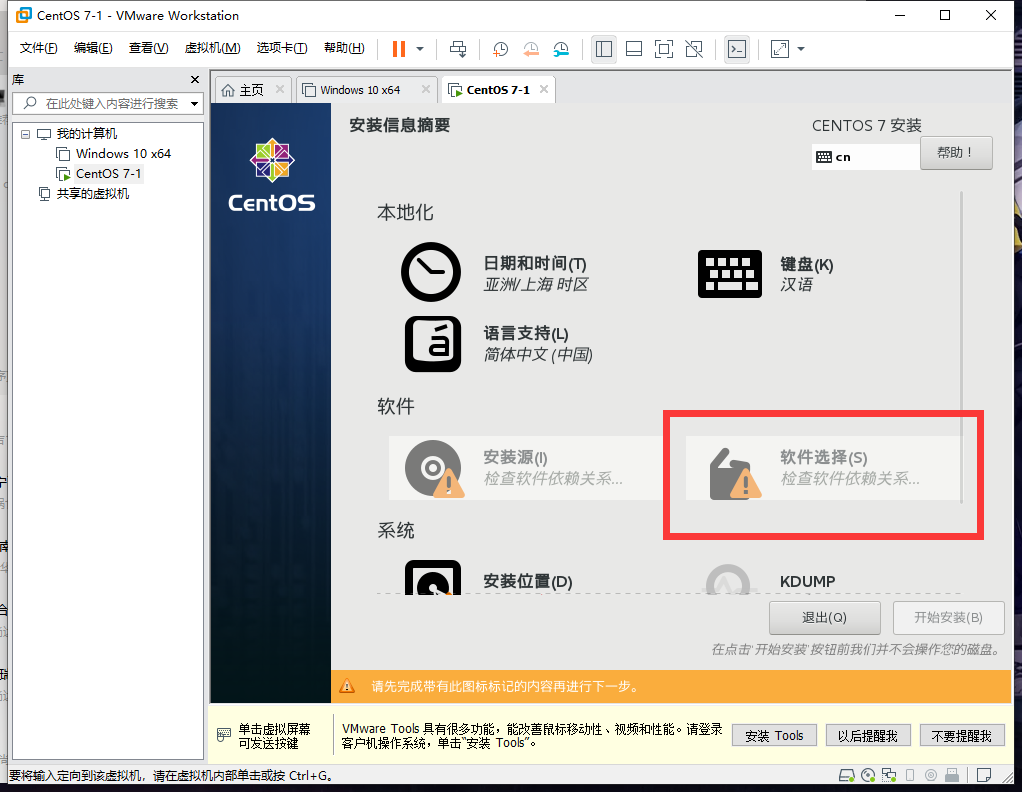Toggle the console view icon
The image size is (1022, 792).
pyautogui.click(x=737, y=49)
